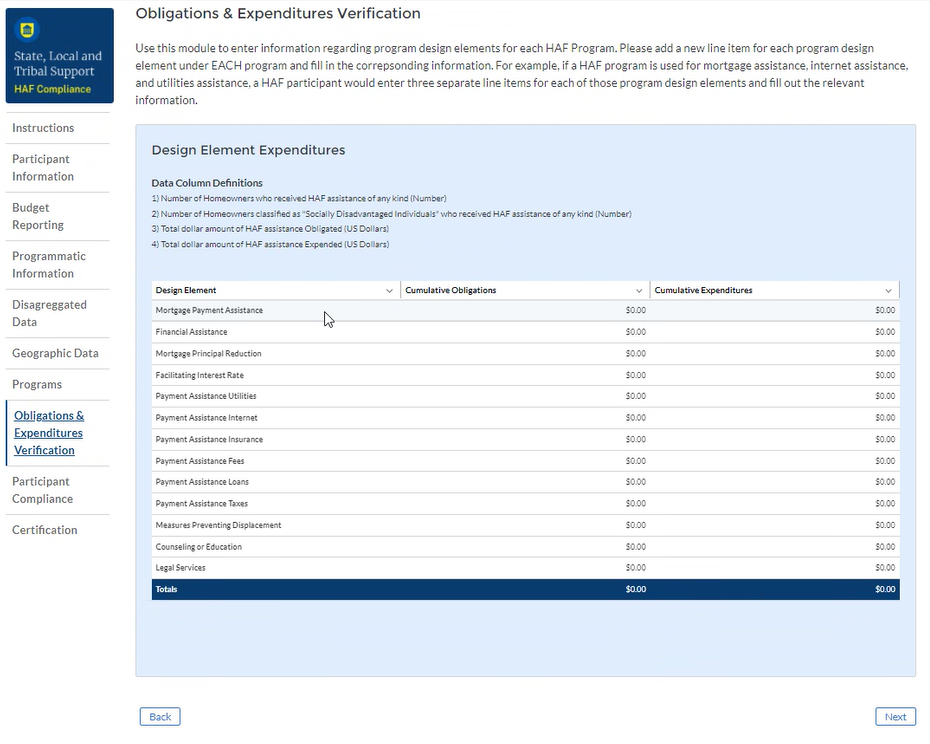Select Programmatic Information sidebar item
Image resolution: width=930 pixels, height=744 pixels.
coord(49,265)
